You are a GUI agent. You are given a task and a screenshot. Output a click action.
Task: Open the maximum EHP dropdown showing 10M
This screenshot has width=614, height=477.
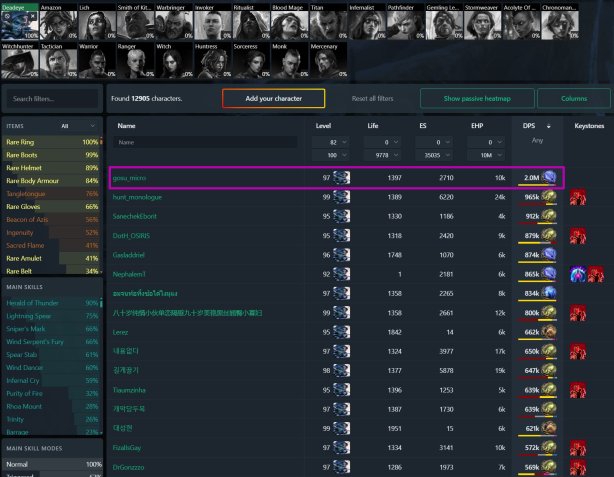coord(486,155)
